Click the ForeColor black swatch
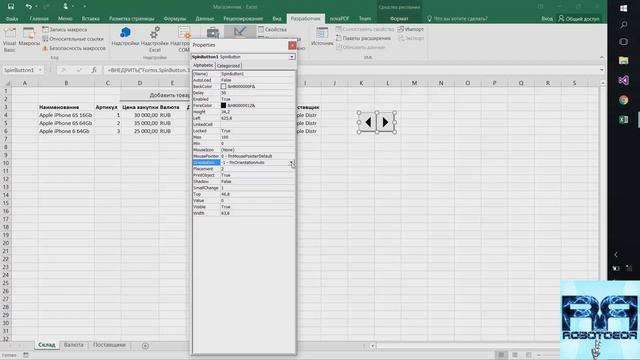640x360 pixels. click(223, 105)
